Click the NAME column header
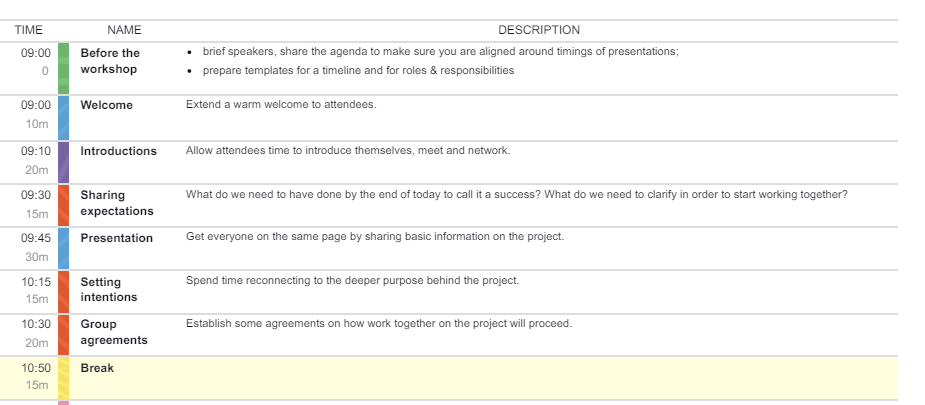Viewport: 925px width, 405px height. click(x=124, y=30)
